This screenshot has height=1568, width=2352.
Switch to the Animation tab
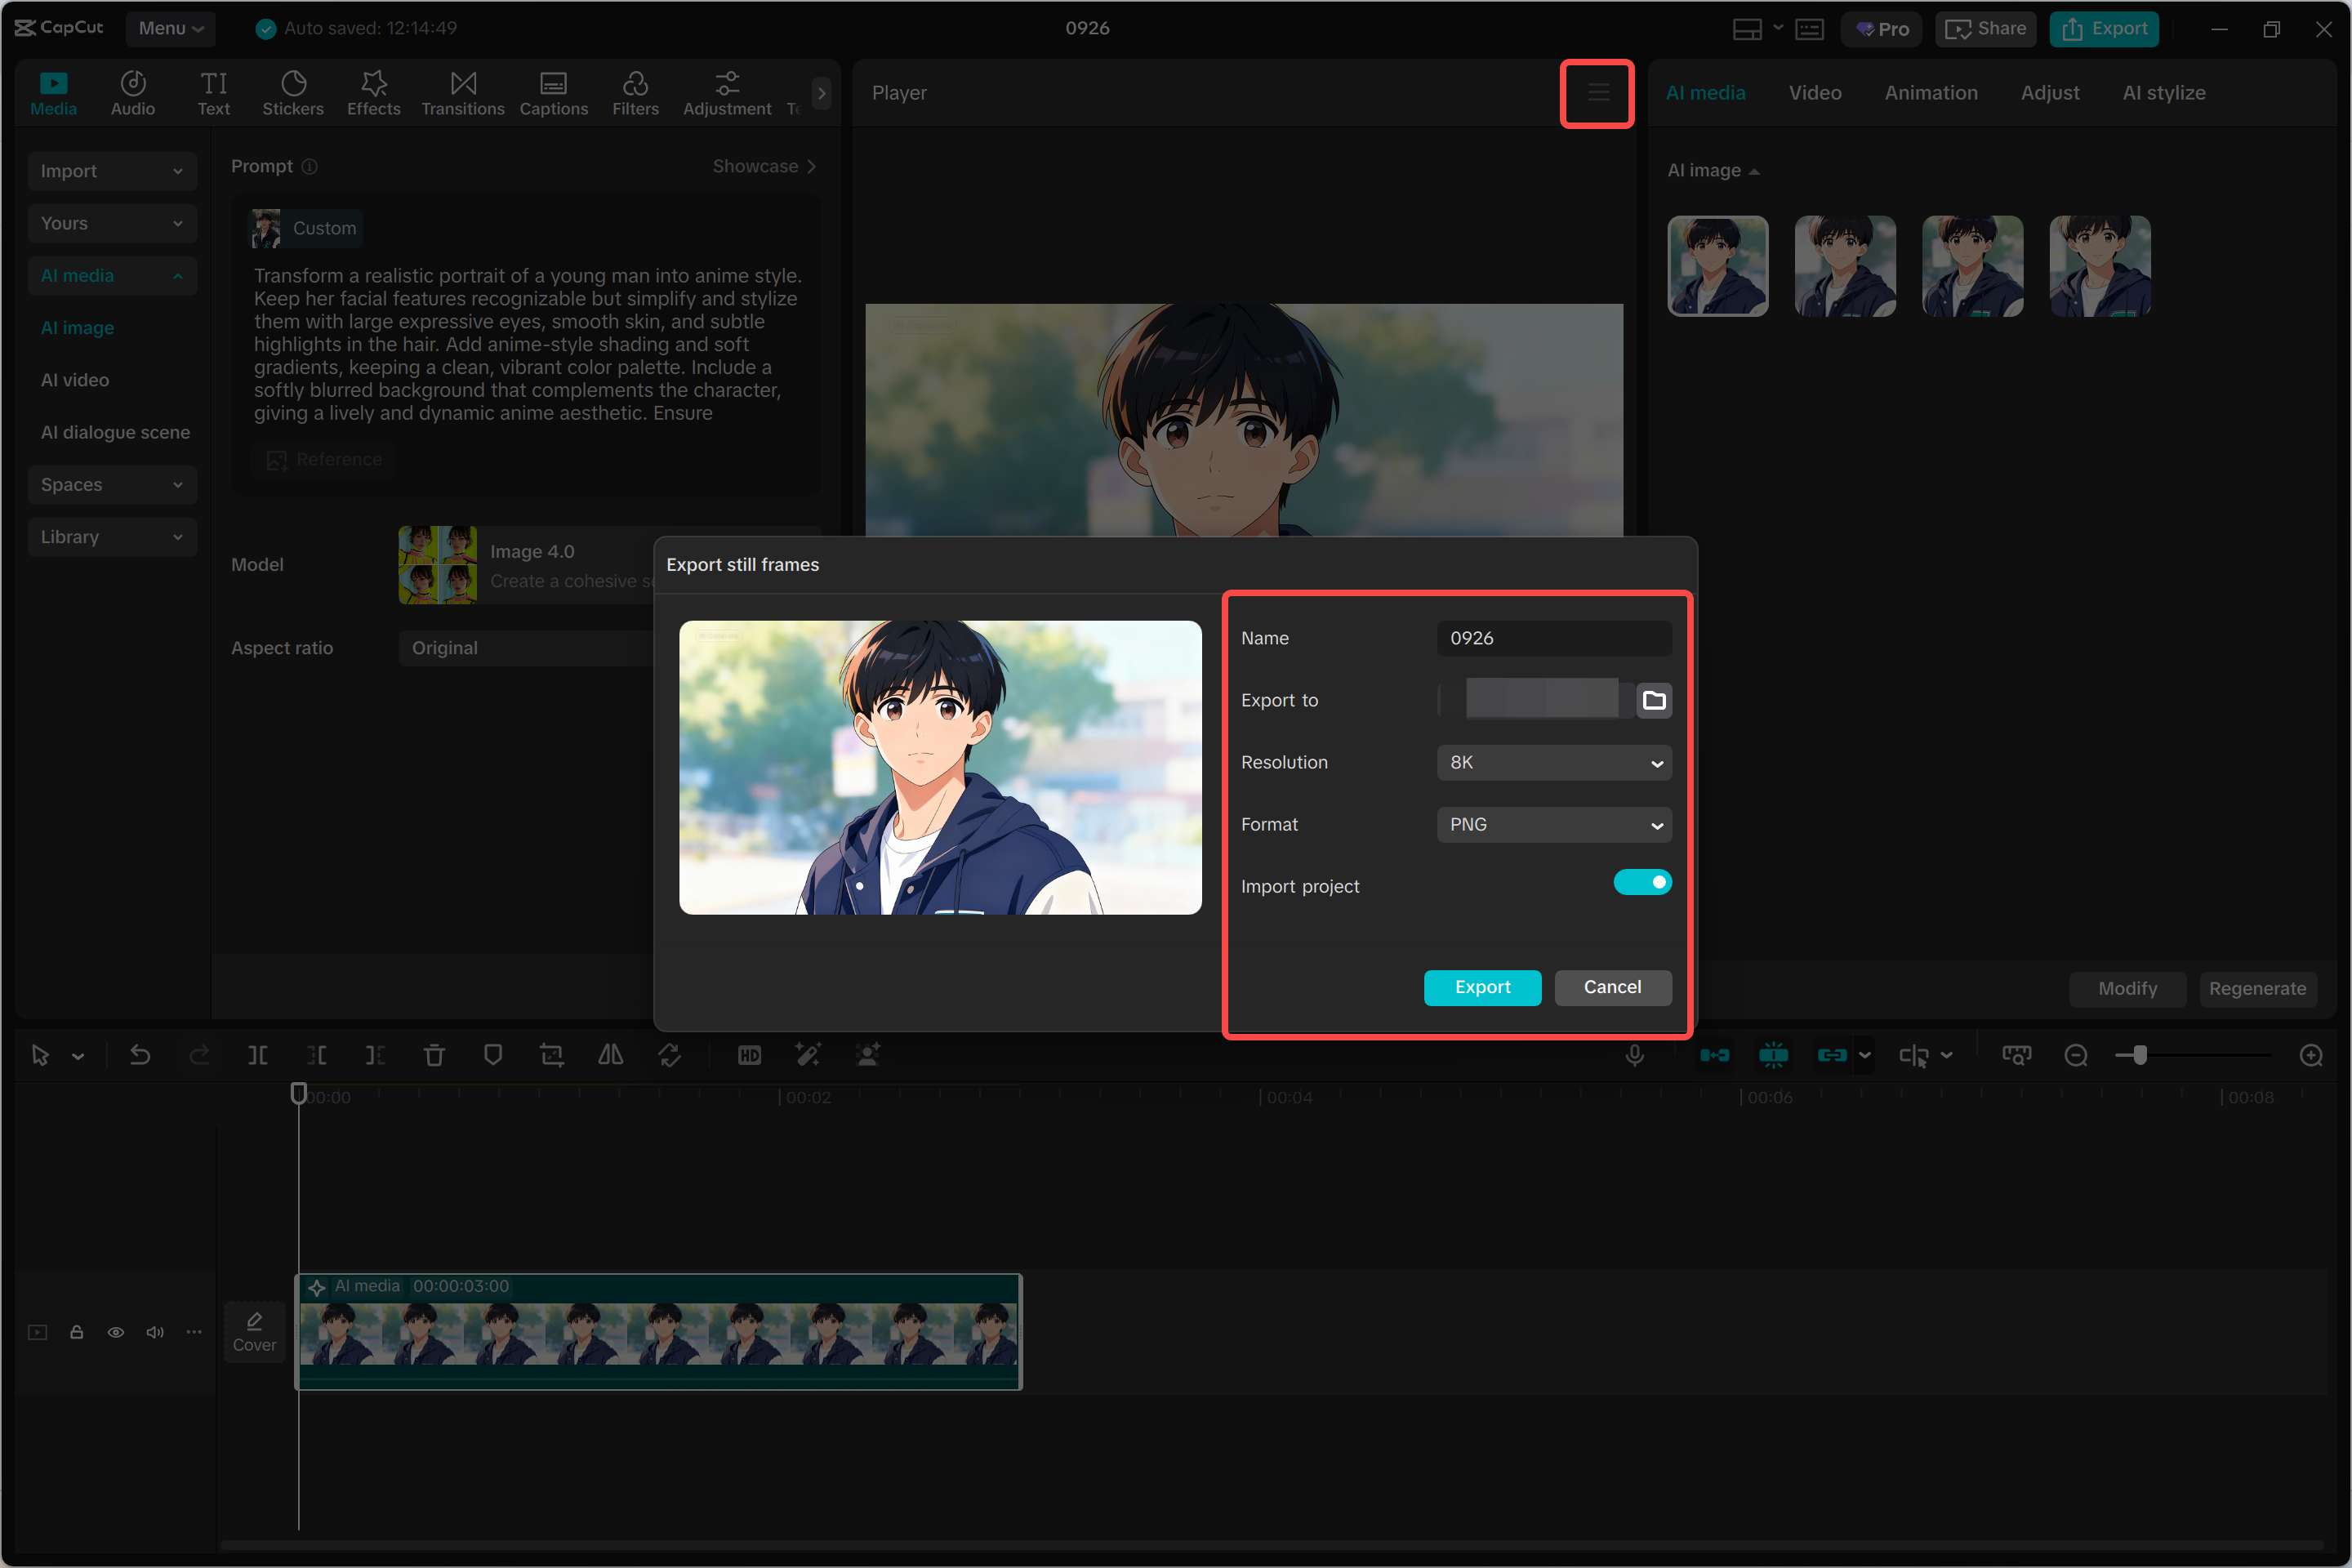(1930, 93)
